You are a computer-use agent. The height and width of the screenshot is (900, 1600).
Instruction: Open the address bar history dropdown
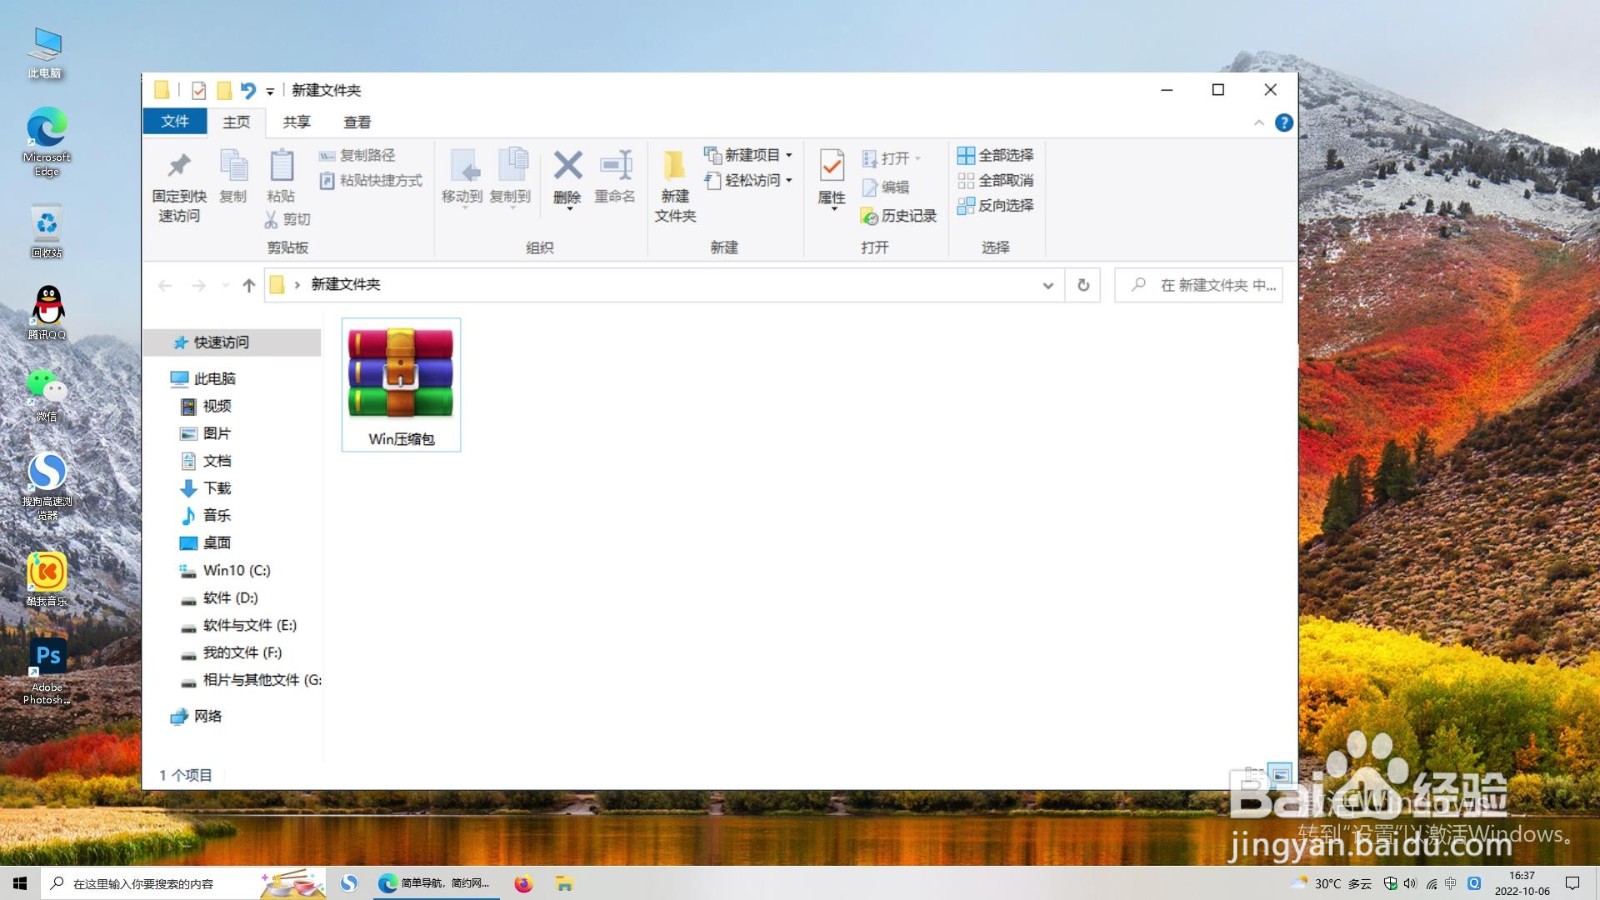[x=1048, y=285]
